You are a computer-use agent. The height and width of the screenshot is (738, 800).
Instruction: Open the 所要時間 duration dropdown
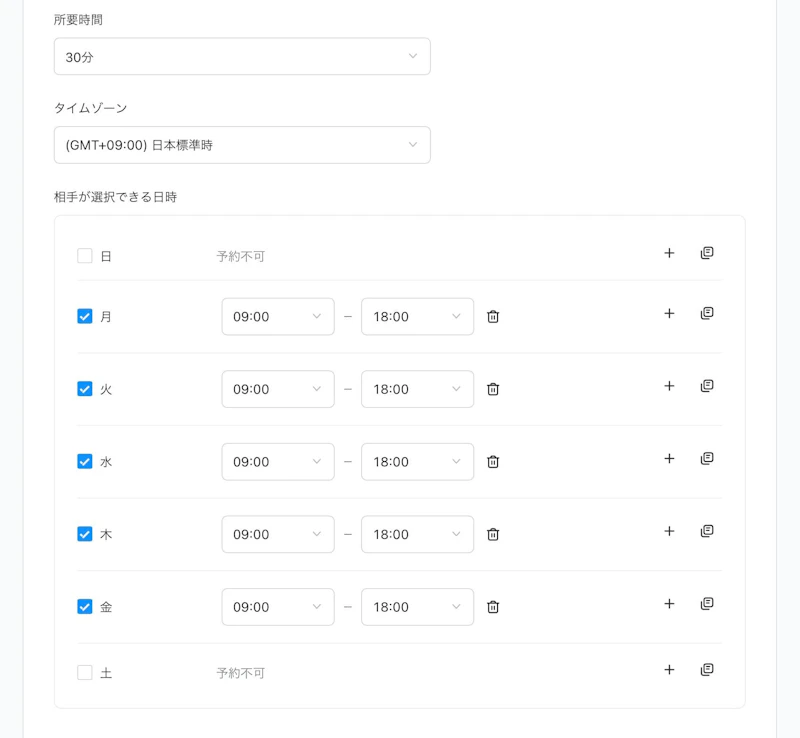pos(242,56)
